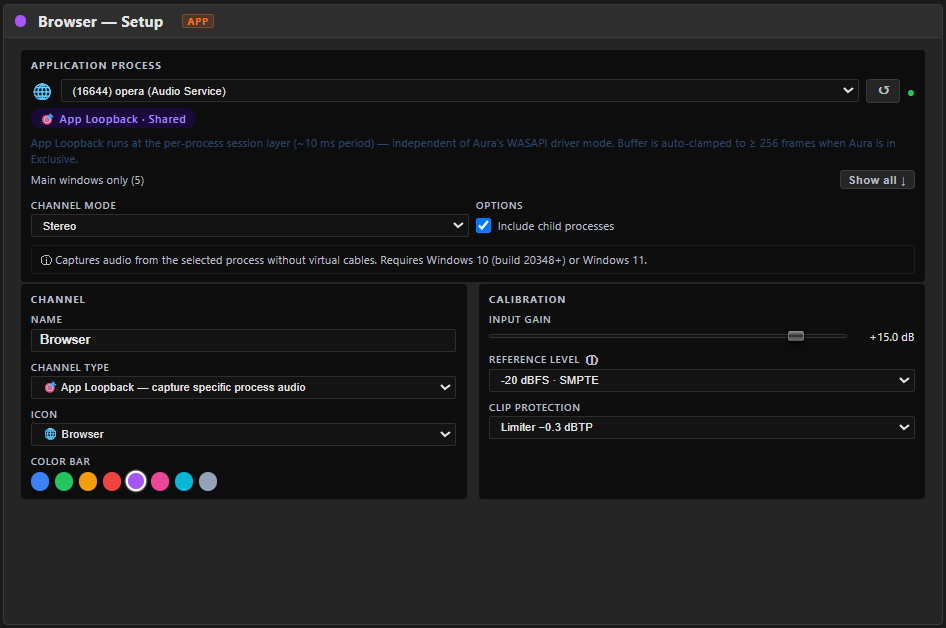Screen dimensions: 946x628
Task: Click the green status indicator dot
Action: [x=911, y=93]
